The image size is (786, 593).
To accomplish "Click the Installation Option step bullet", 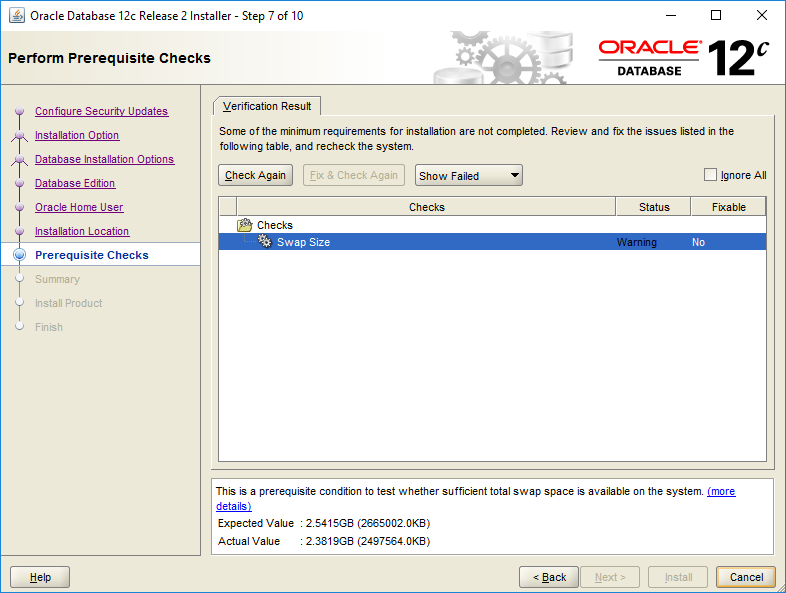I will (20, 135).
